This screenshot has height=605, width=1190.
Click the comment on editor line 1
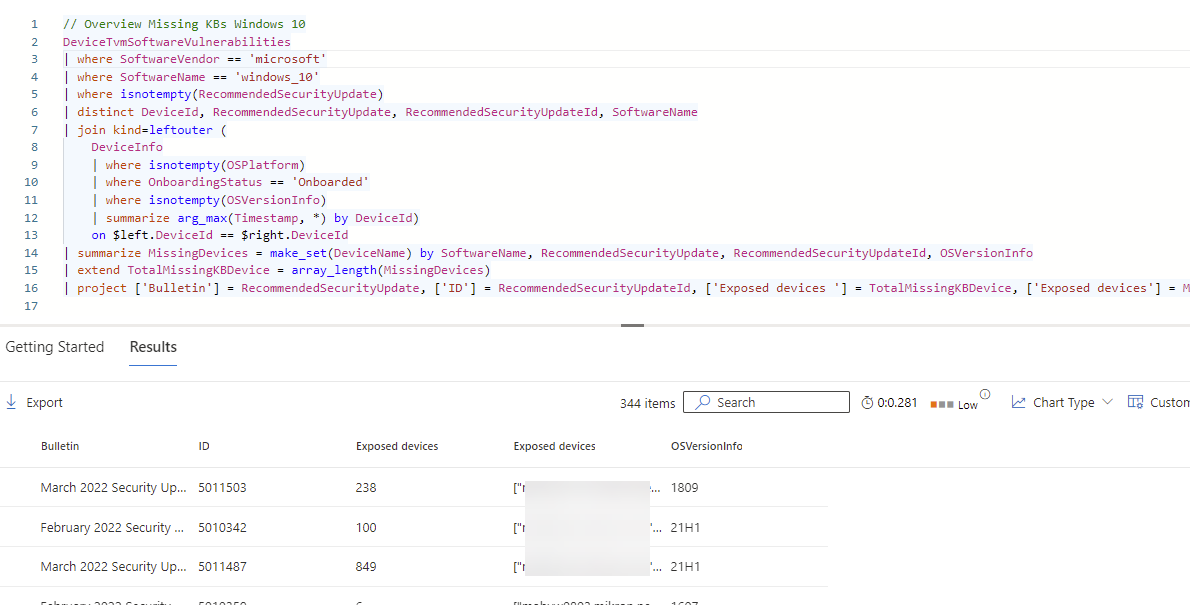184,24
